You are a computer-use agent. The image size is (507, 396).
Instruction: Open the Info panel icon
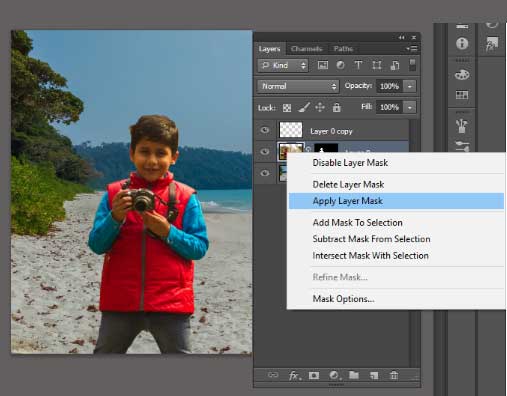click(462, 43)
